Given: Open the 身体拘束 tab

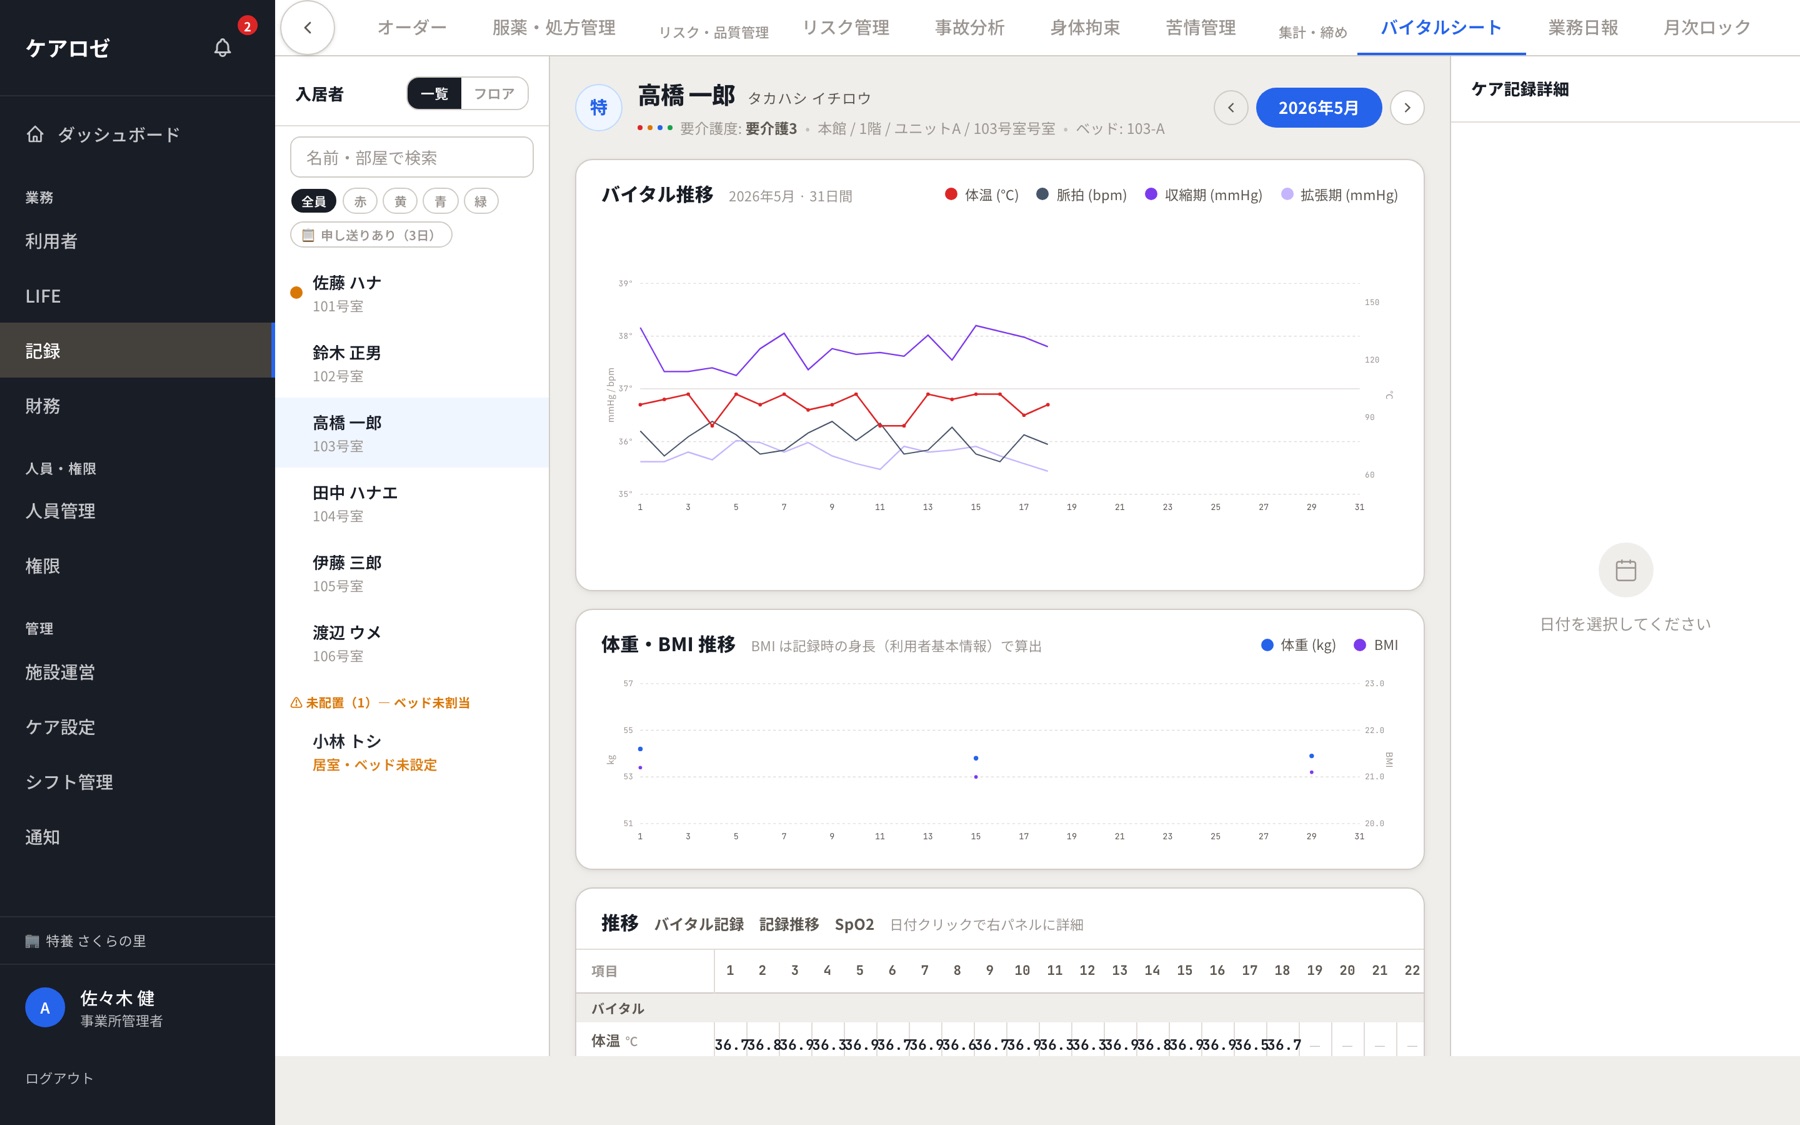Looking at the screenshot, I should click(x=1085, y=28).
